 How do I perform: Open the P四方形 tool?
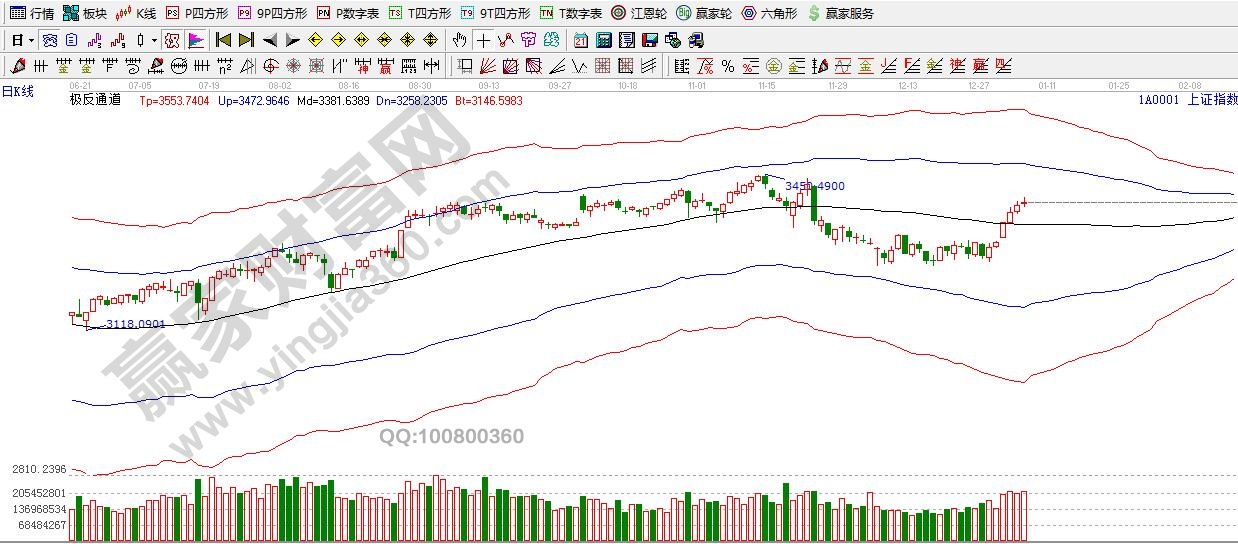197,13
